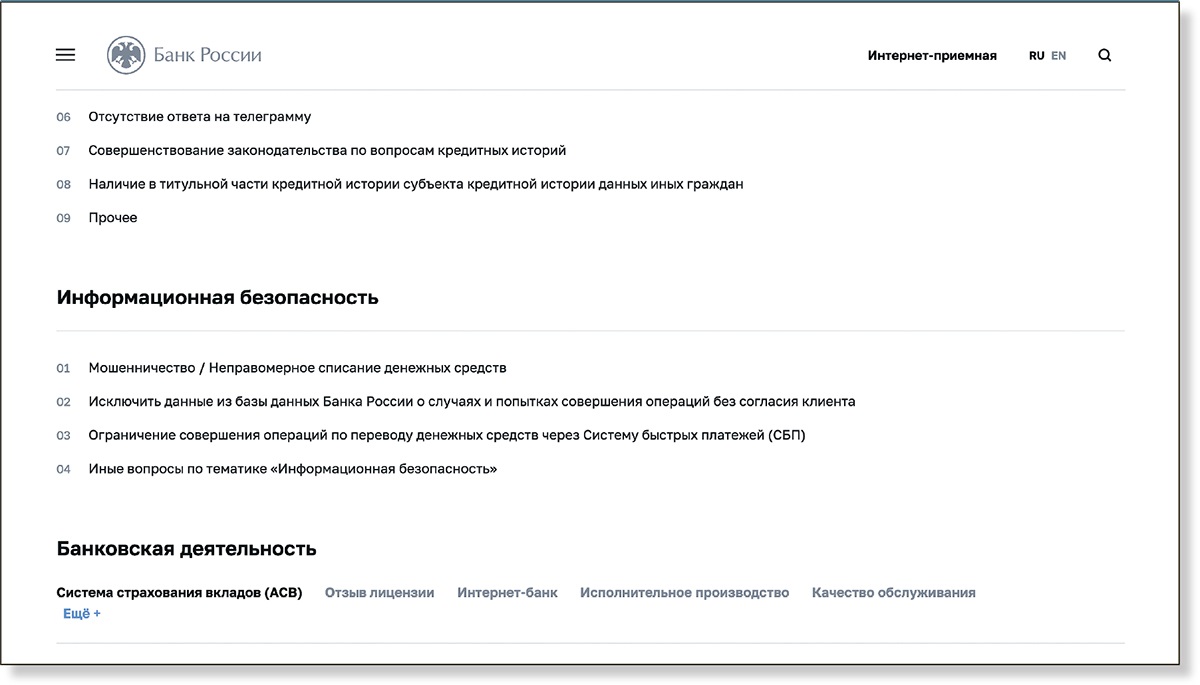This screenshot has width=1200, height=685.
Task: Choose Исключить данные из базы данных topic
Action: coord(471,402)
